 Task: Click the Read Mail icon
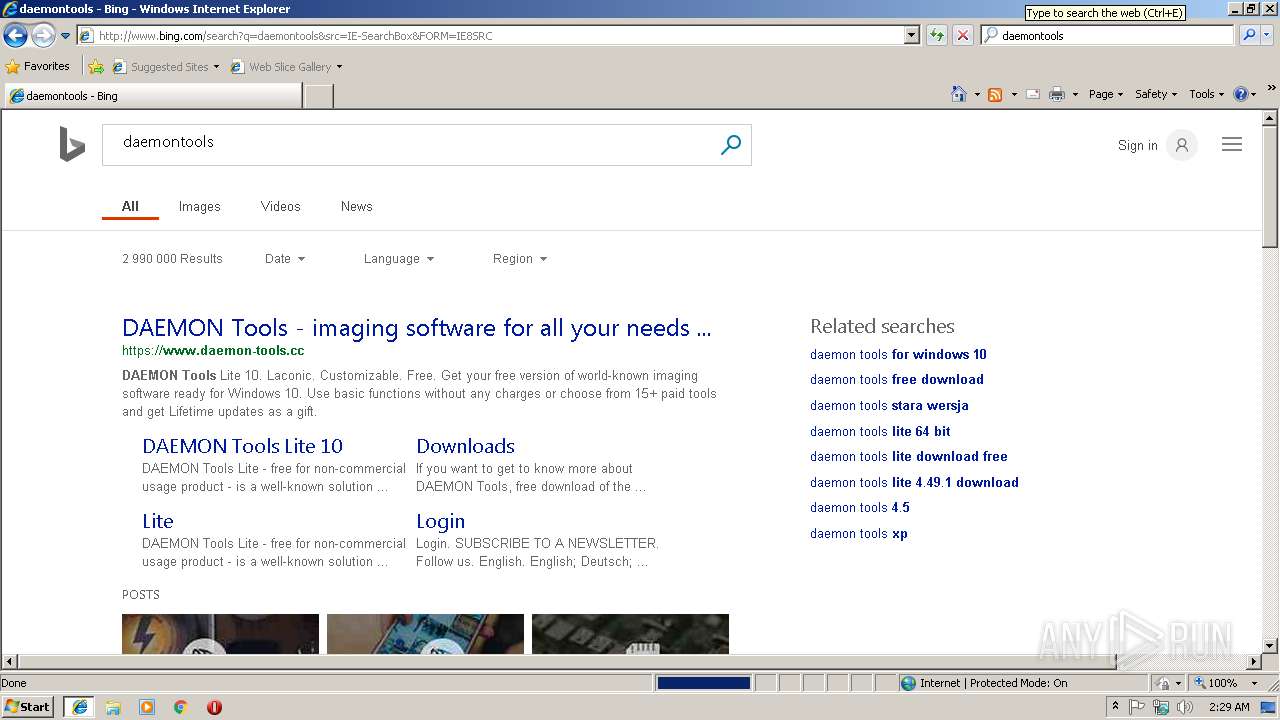[1032, 94]
